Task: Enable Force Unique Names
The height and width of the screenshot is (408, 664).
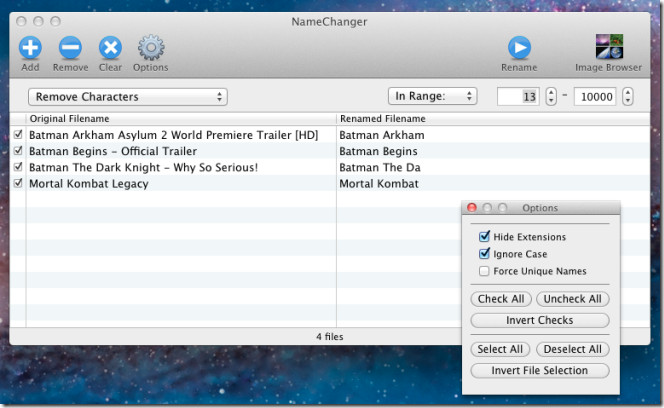Action: coord(485,271)
